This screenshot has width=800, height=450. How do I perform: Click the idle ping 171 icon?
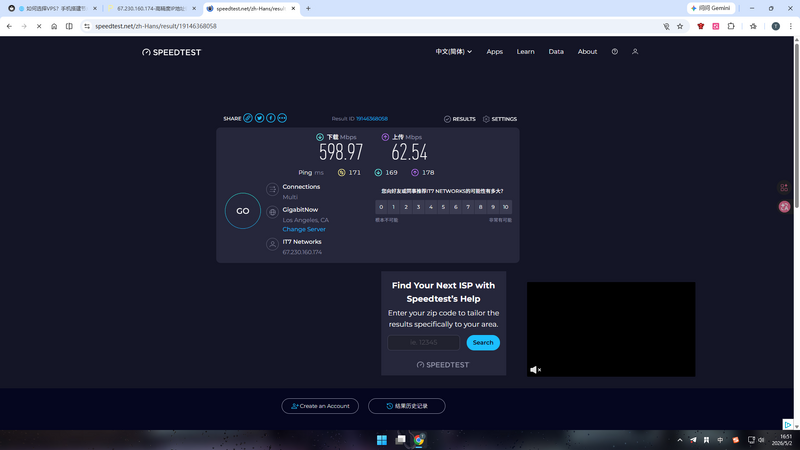coord(341,172)
